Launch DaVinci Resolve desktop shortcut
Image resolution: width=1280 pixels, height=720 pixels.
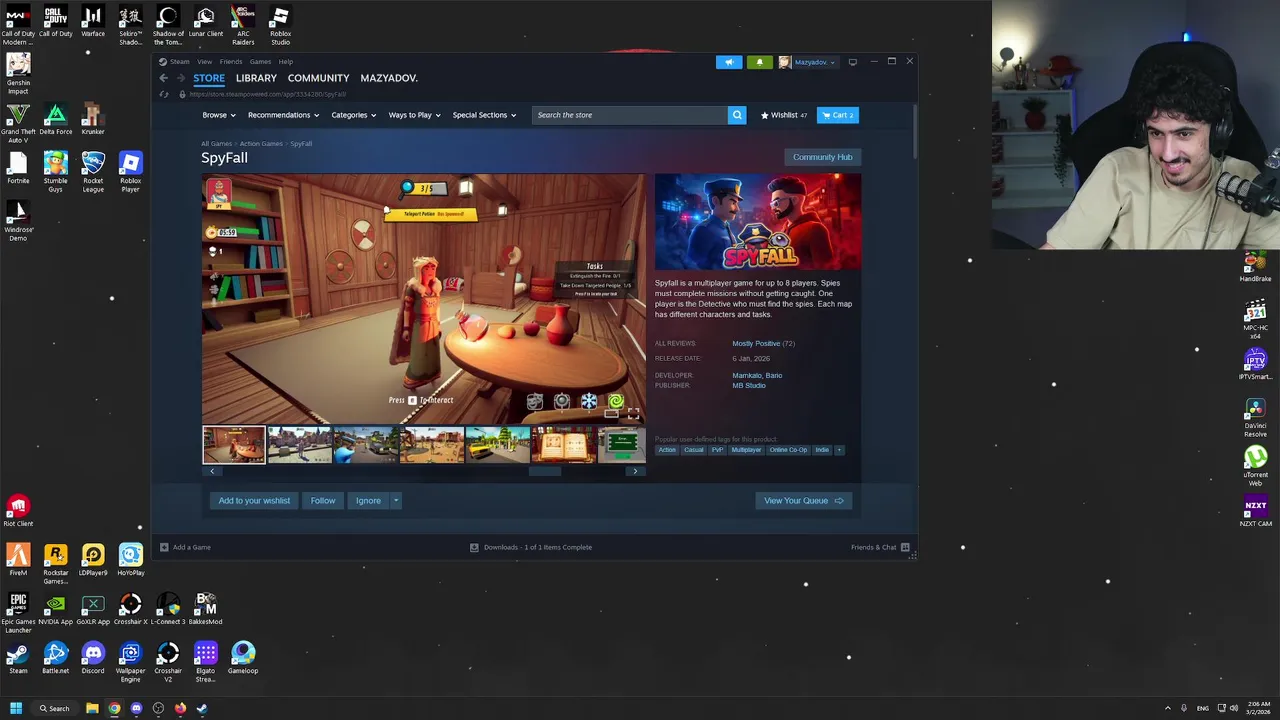coord(1255,417)
